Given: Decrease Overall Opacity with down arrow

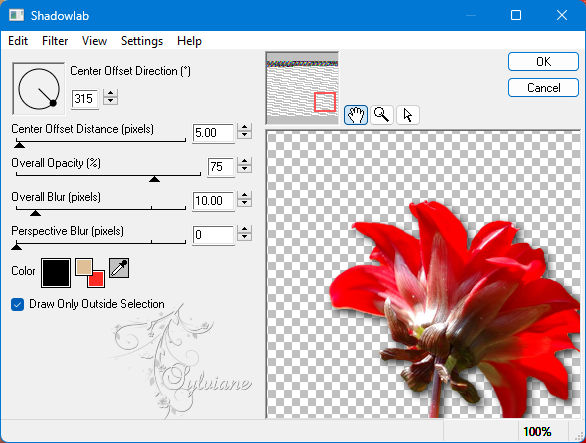Looking at the screenshot, I should pyautogui.click(x=244, y=169).
